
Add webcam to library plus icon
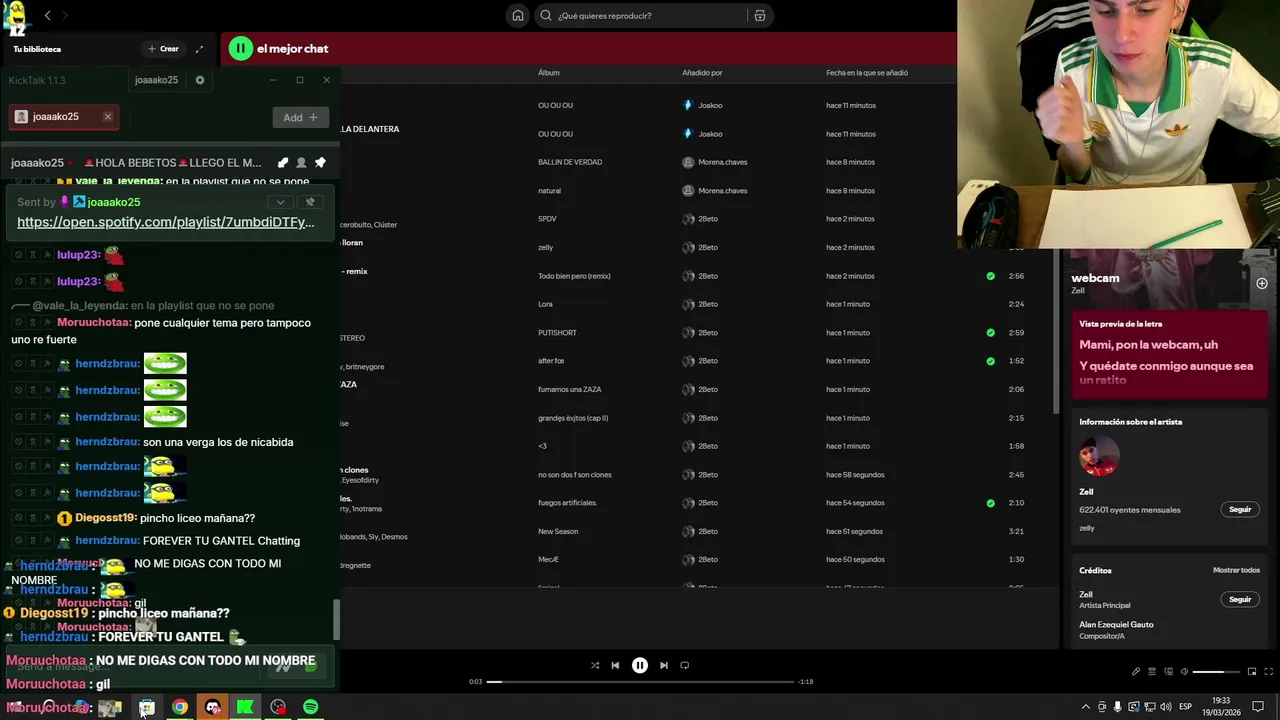click(x=1262, y=283)
